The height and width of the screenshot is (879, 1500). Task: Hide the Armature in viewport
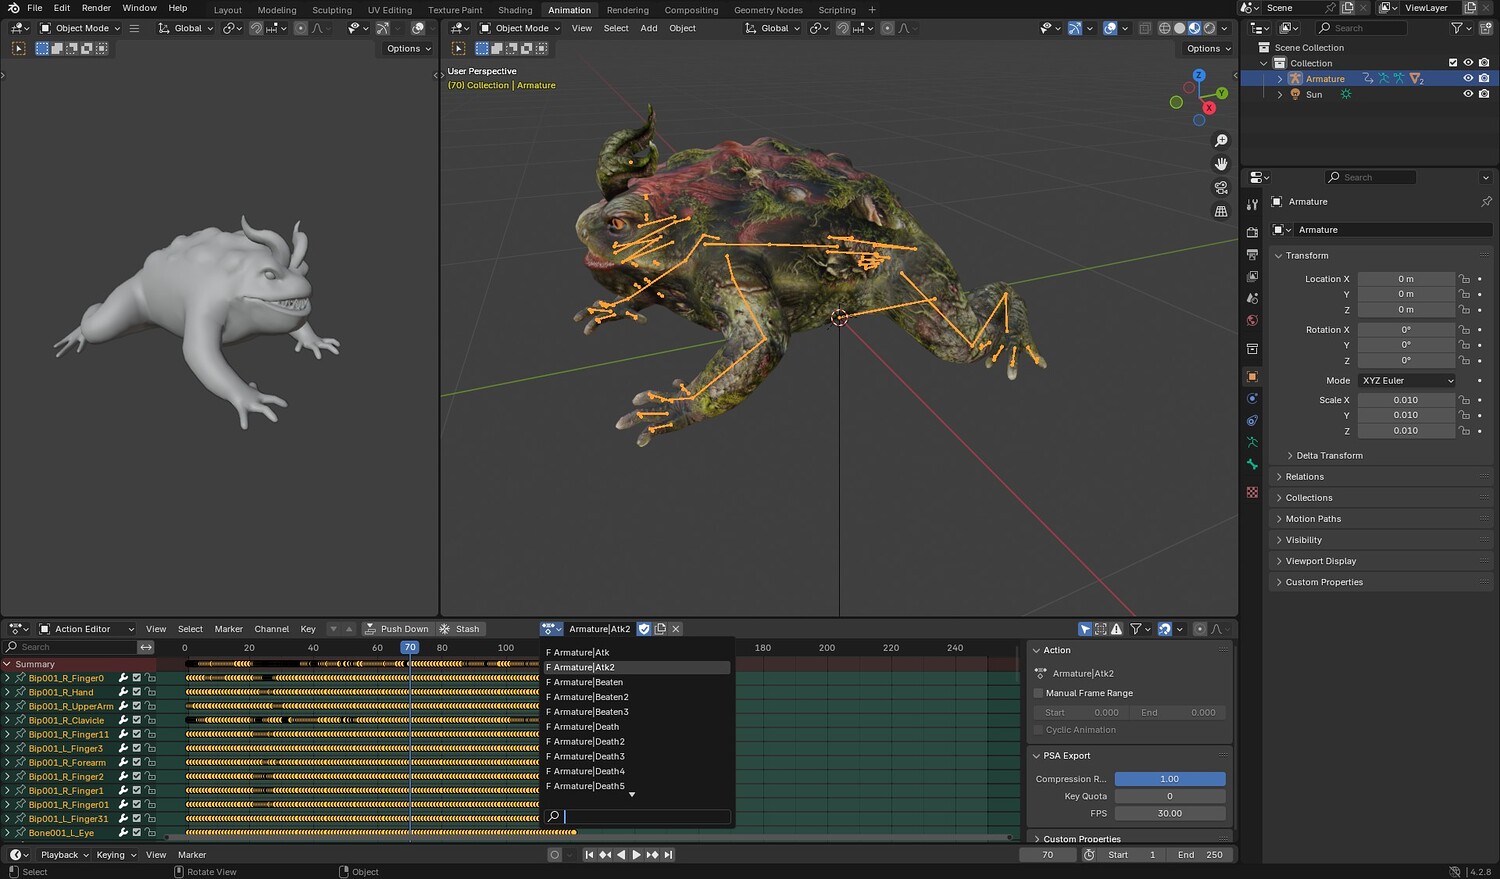point(1468,78)
